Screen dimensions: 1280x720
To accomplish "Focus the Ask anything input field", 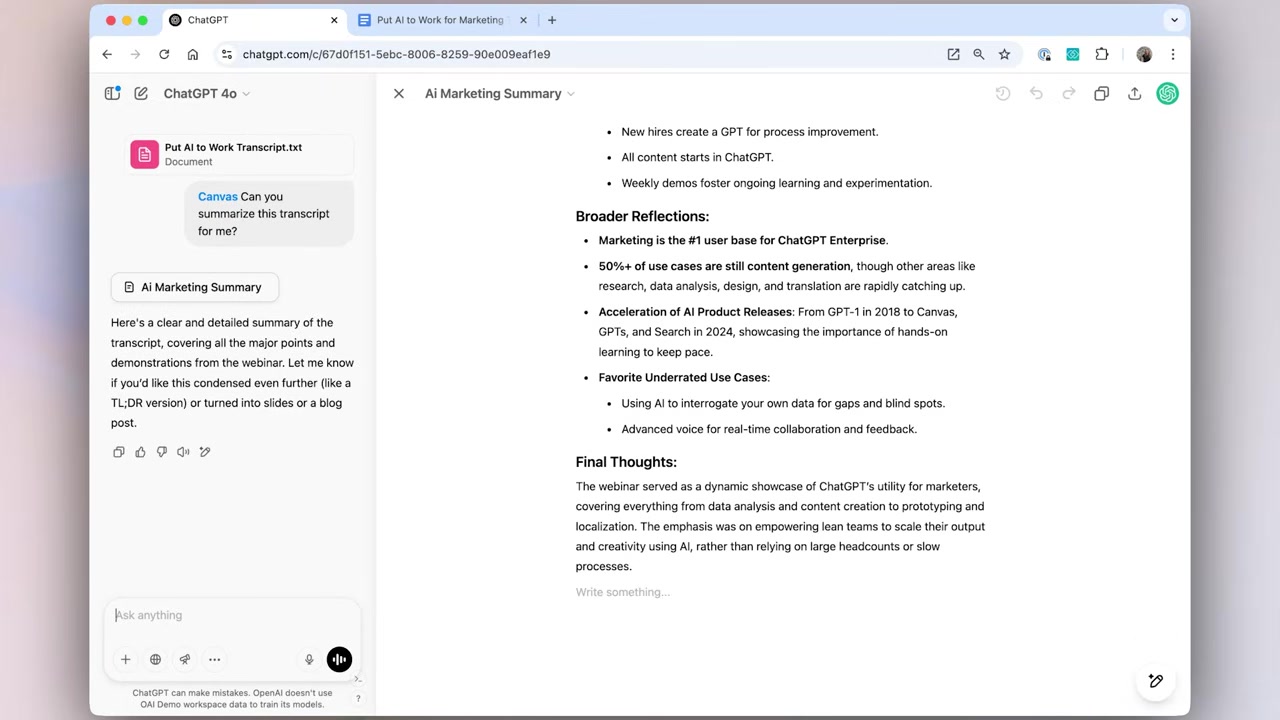I will click(x=232, y=615).
